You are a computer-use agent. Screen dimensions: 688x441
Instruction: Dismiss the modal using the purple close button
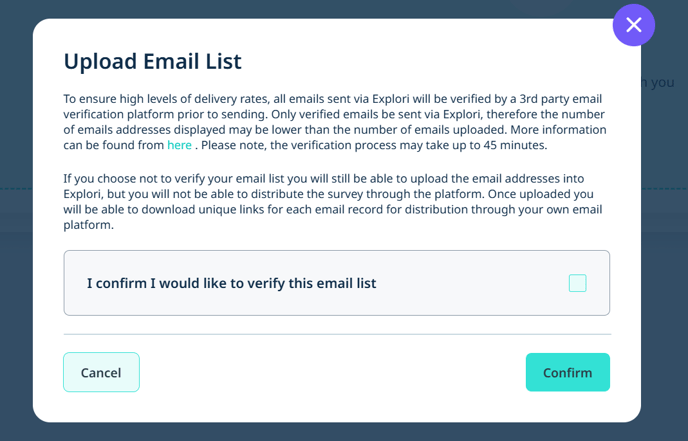[634, 25]
